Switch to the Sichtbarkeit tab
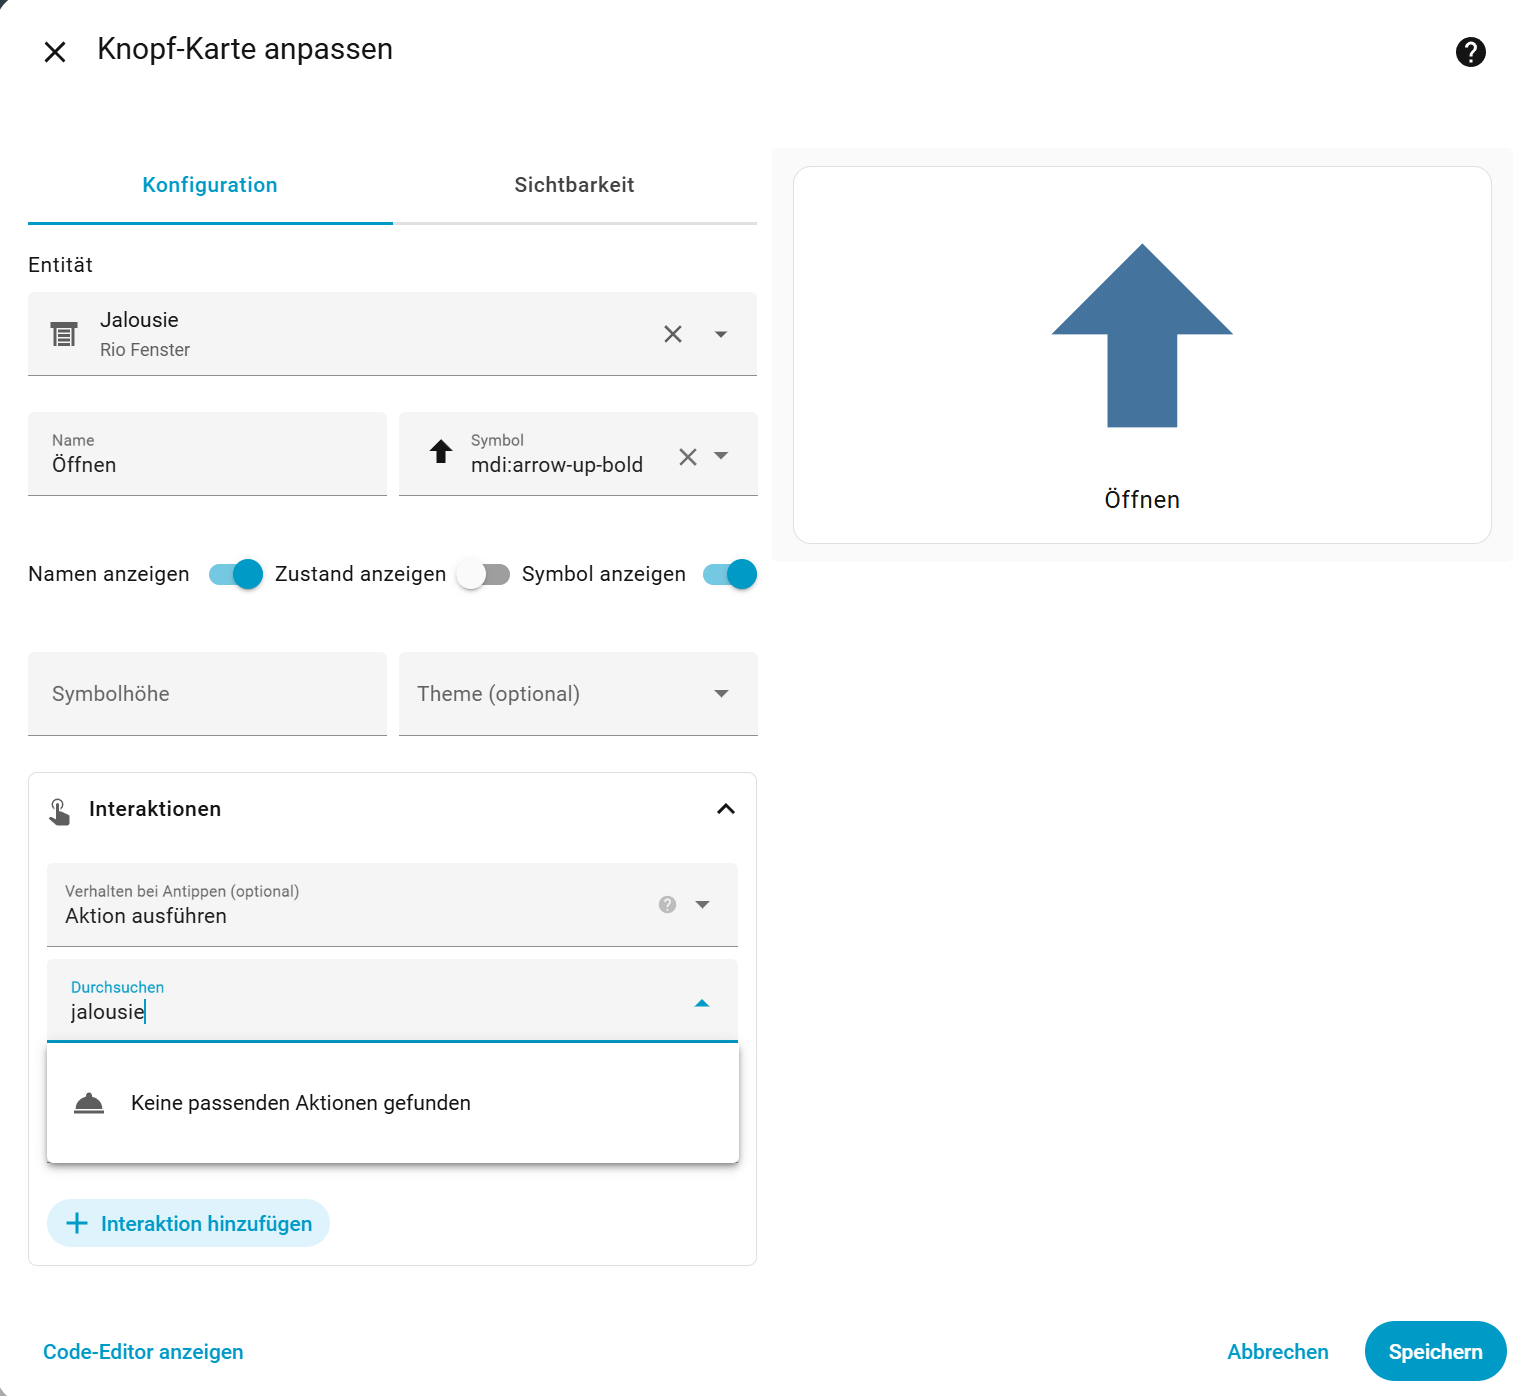The width and height of the screenshot is (1518, 1396). [574, 185]
